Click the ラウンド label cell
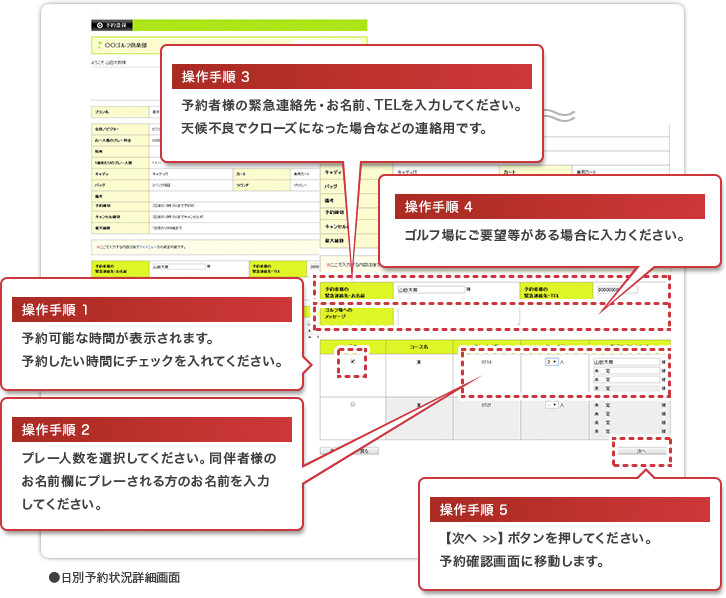The height and width of the screenshot is (598, 726). (x=261, y=185)
